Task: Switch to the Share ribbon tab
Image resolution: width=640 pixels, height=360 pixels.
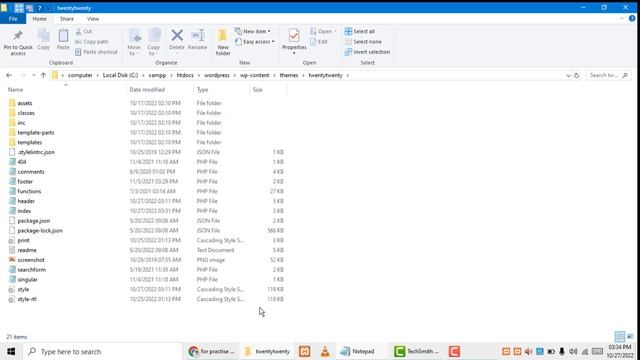Action: coord(67,19)
